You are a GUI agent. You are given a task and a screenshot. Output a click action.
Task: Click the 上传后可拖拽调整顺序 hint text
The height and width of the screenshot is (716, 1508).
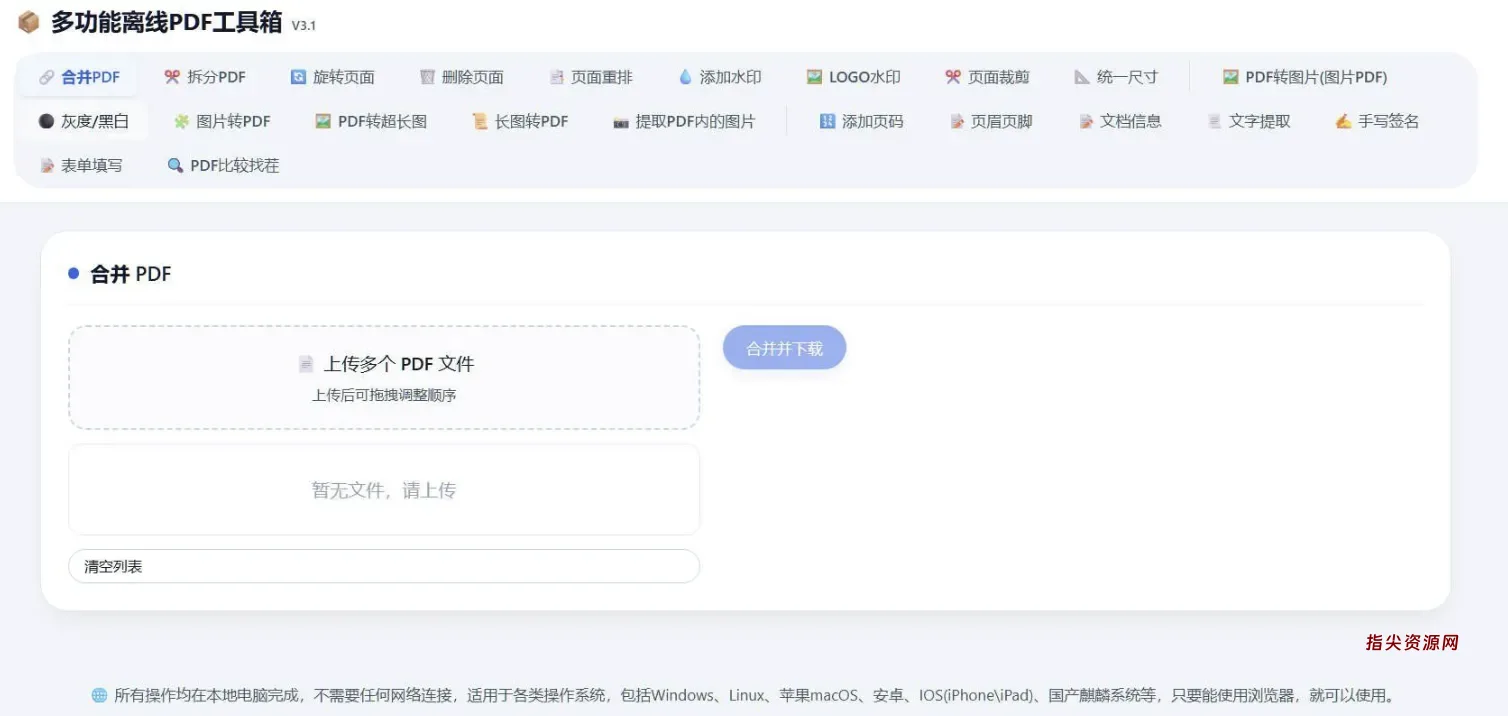coord(384,395)
